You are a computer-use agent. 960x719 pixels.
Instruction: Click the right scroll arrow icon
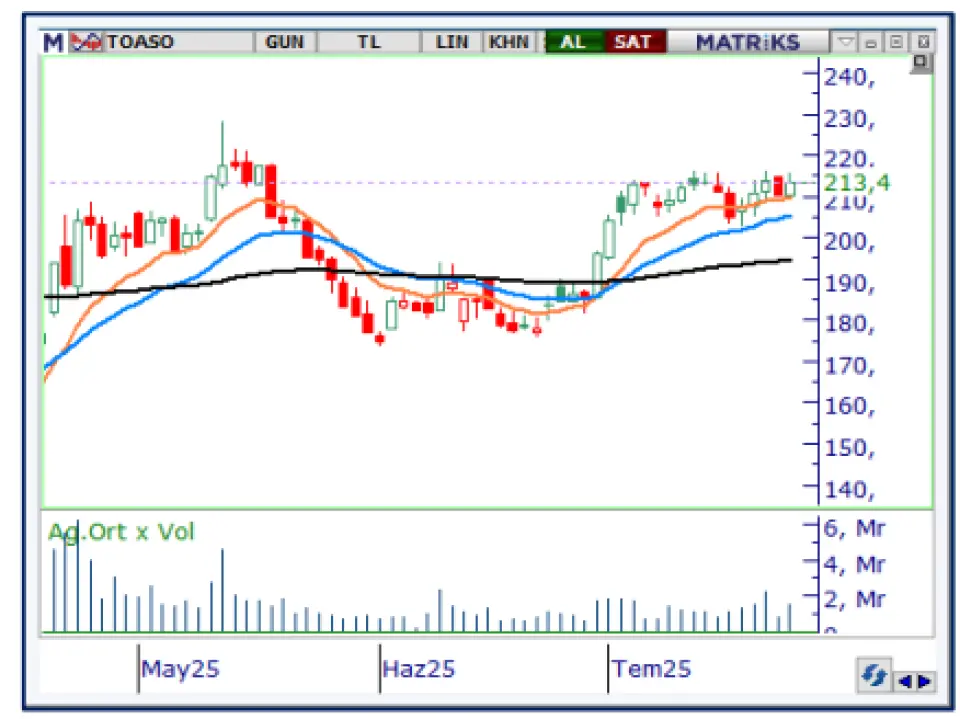tap(924, 681)
